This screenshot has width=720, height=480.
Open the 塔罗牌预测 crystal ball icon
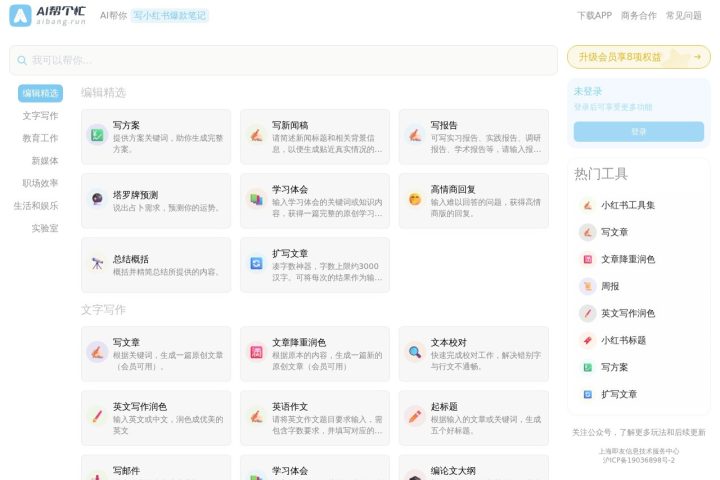click(97, 199)
